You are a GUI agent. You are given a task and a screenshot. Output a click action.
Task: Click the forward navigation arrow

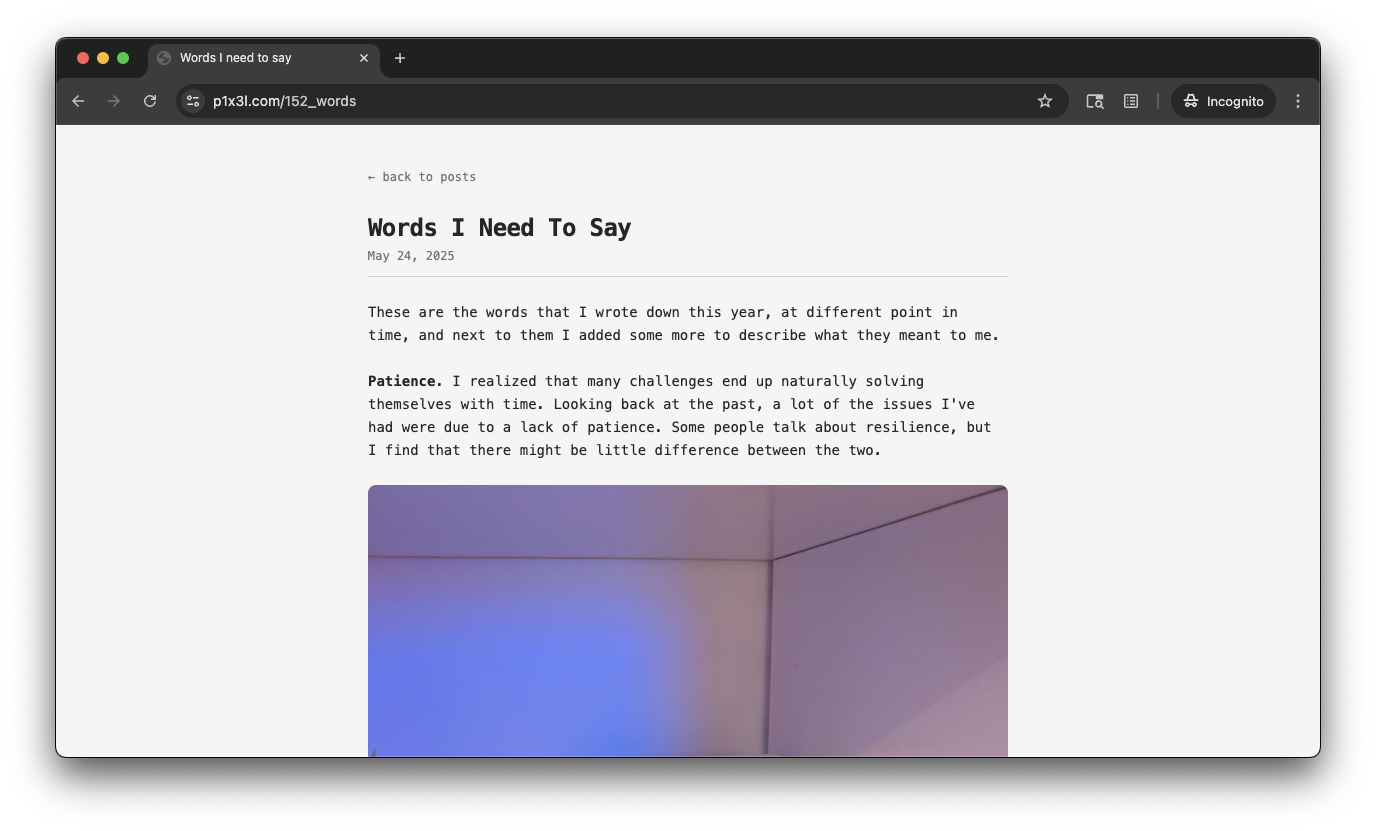[x=114, y=101]
